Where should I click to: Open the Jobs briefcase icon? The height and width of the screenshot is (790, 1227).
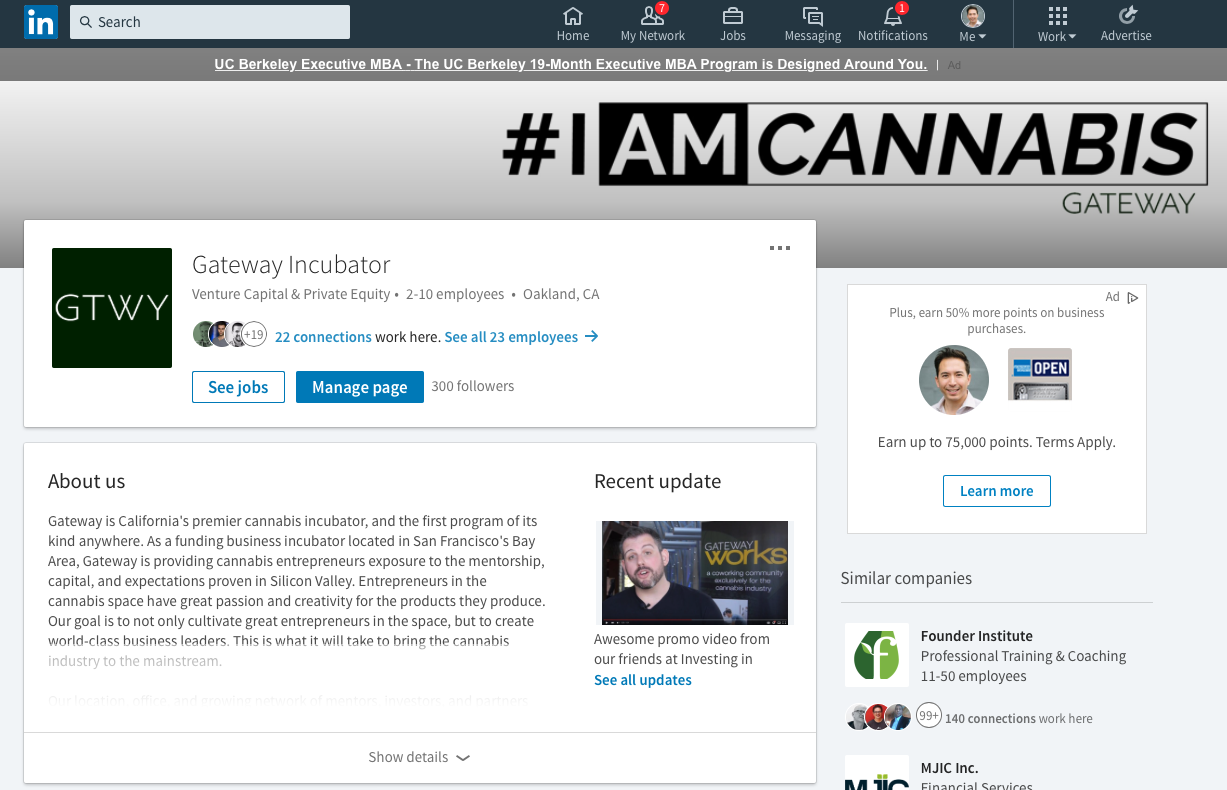(732, 18)
